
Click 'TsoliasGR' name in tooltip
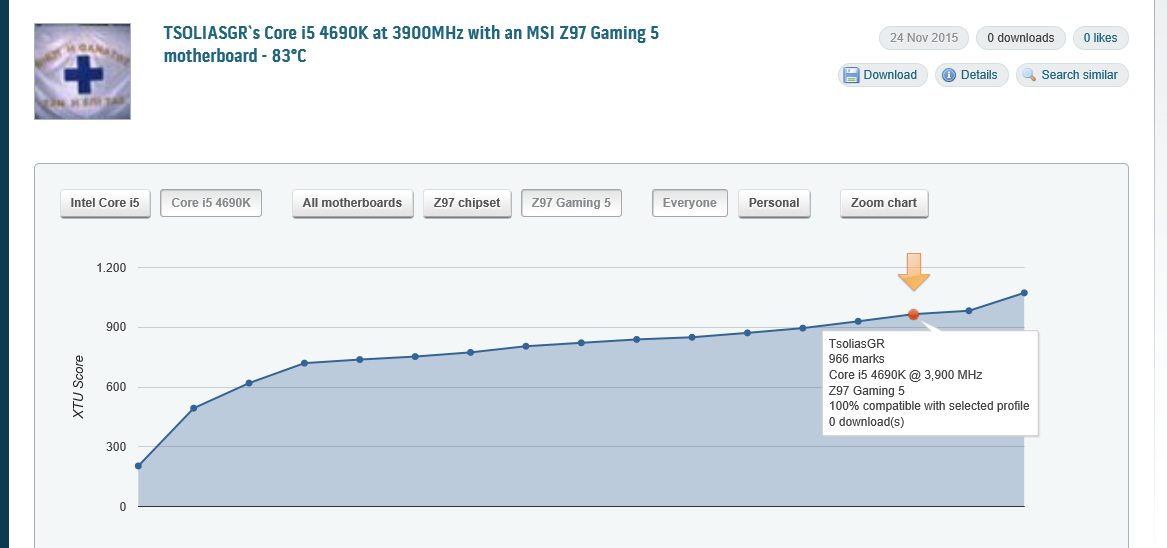click(856, 344)
